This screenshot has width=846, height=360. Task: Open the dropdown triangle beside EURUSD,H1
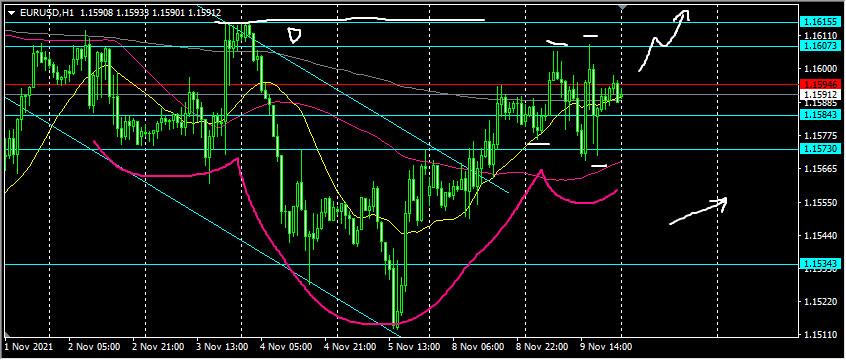tap(12, 12)
